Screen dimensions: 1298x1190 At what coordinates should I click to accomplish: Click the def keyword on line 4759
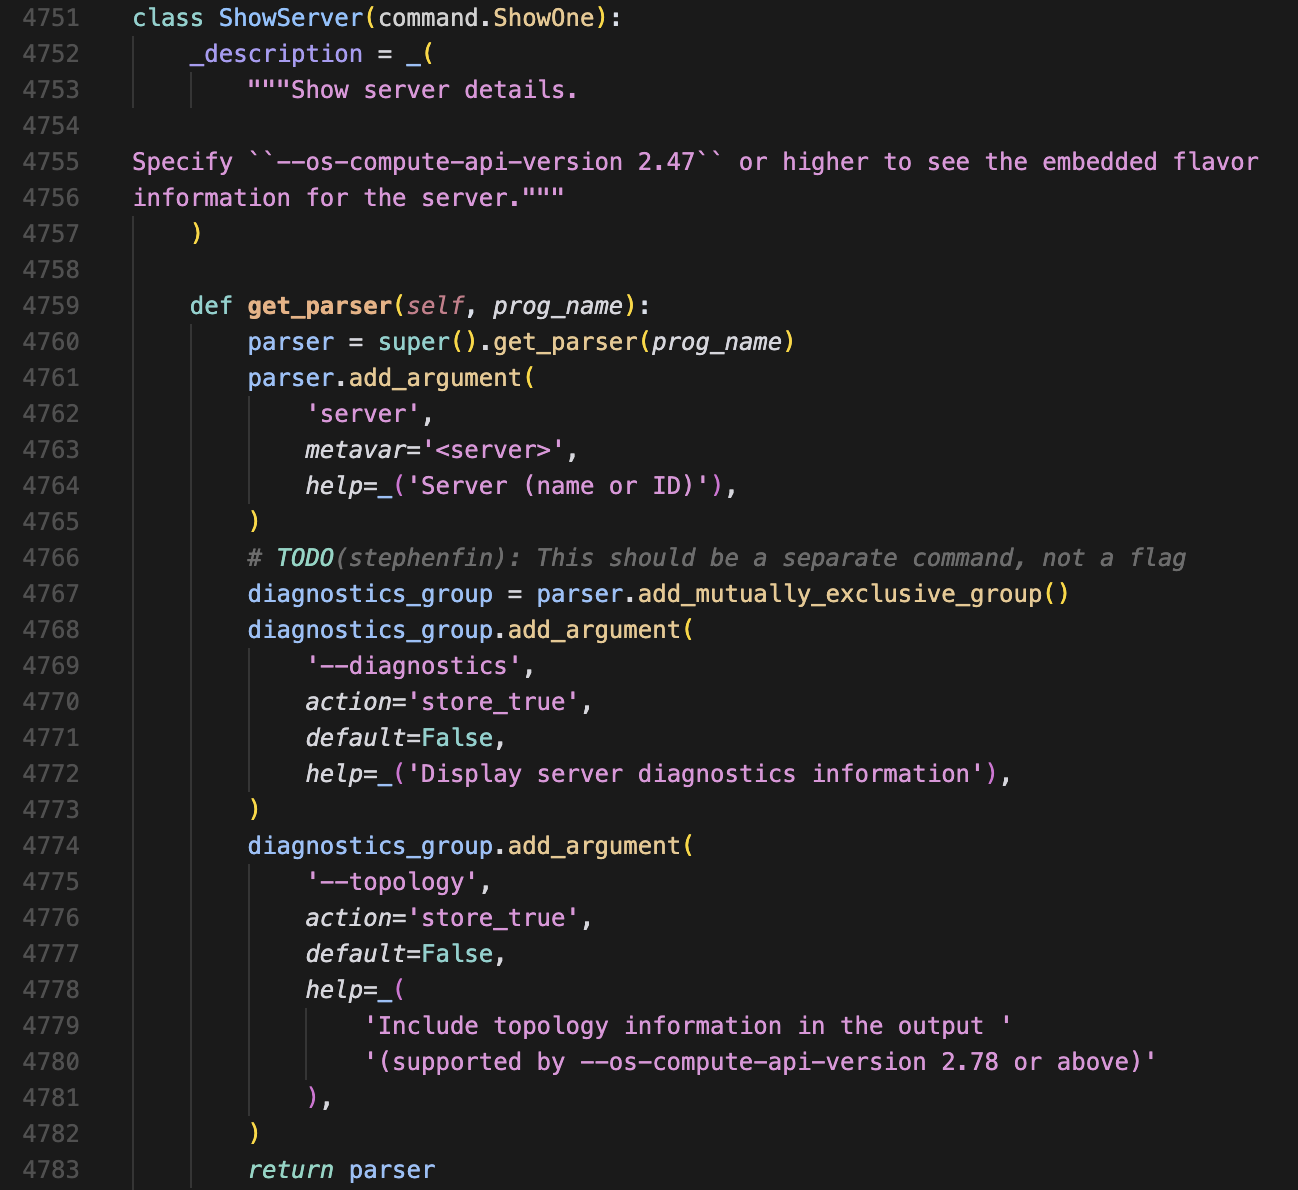(x=211, y=306)
